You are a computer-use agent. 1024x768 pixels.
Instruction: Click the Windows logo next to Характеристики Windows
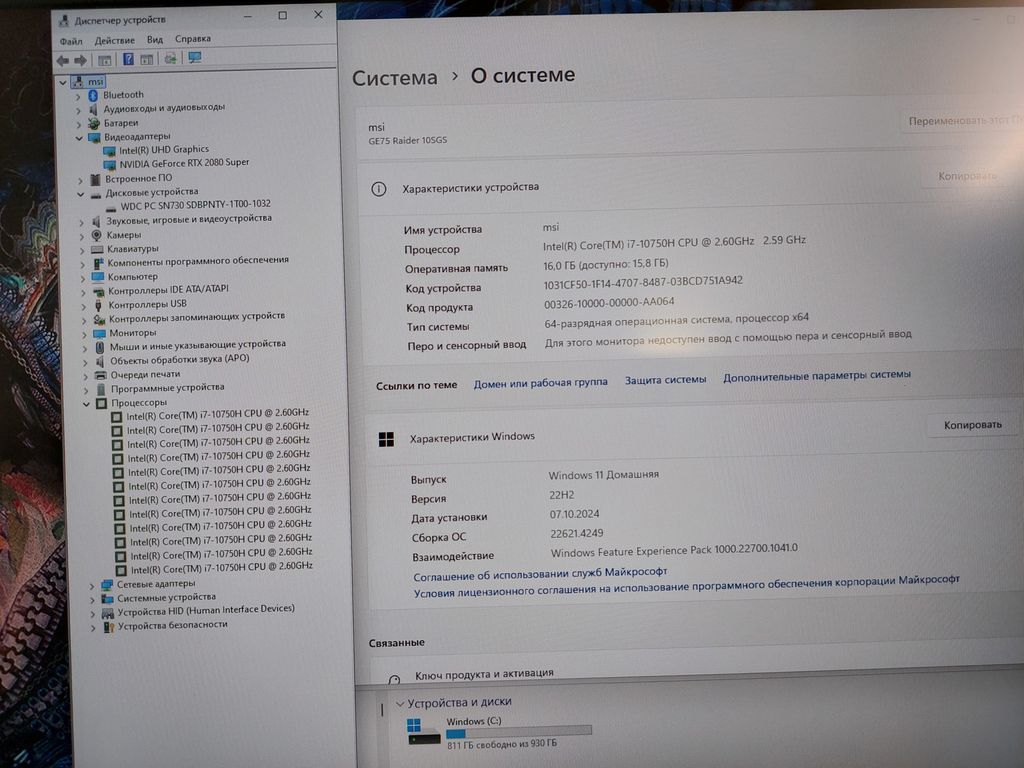(x=385, y=439)
